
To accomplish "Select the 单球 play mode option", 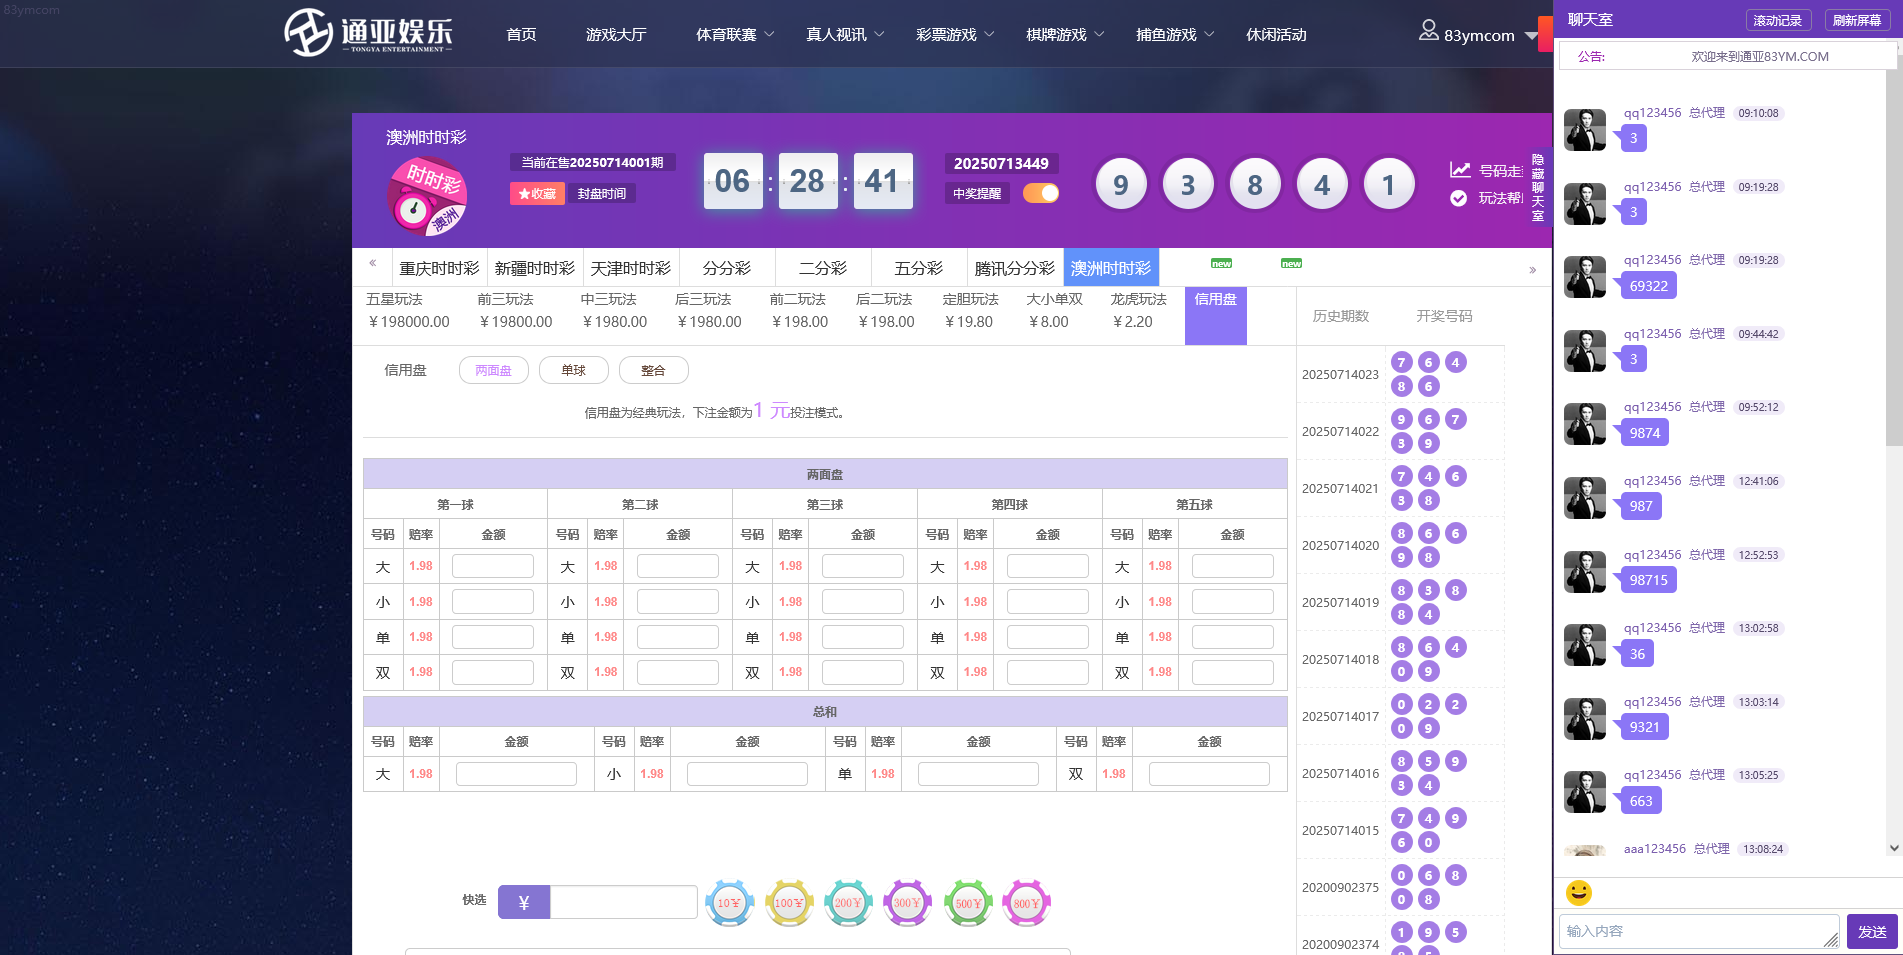I will click(x=574, y=370).
